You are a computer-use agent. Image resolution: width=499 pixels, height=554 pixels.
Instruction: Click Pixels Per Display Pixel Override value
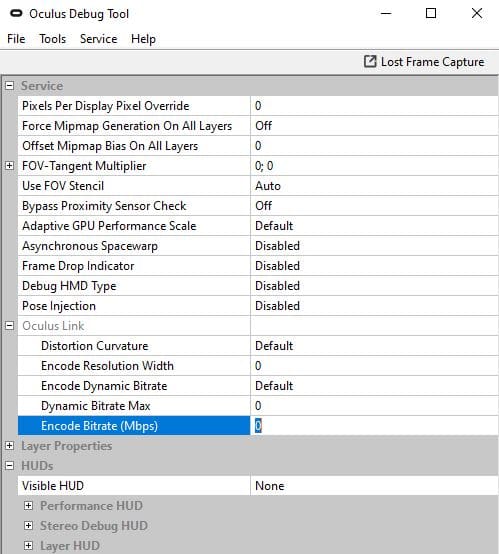click(x=374, y=106)
